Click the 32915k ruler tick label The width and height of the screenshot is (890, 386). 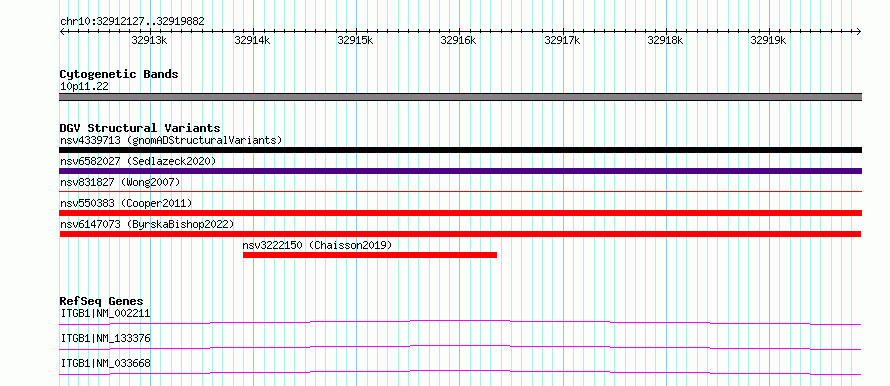pos(355,40)
